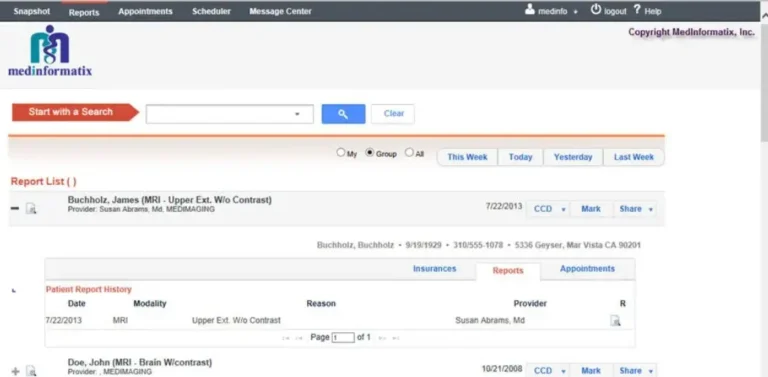Screen dimensions: 768x377
Task: Collapse the Buchholz, James report row
Action: 15,209
